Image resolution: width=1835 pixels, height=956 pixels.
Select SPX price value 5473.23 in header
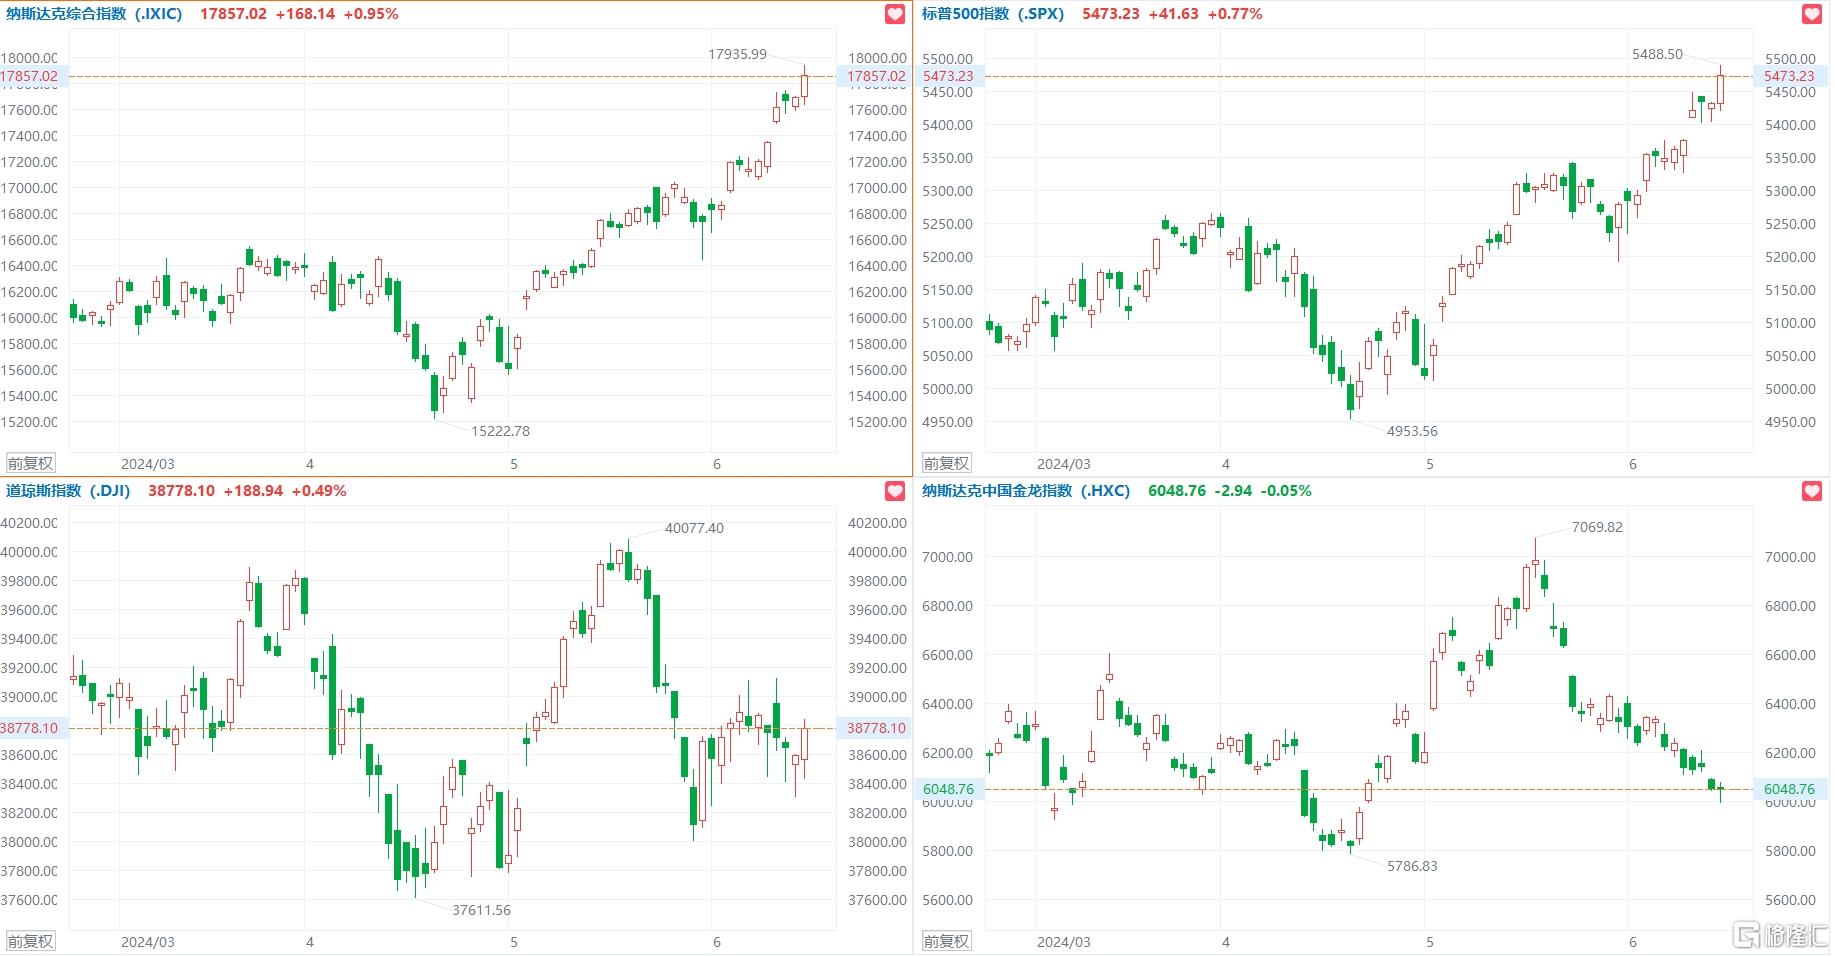pos(1111,14)
